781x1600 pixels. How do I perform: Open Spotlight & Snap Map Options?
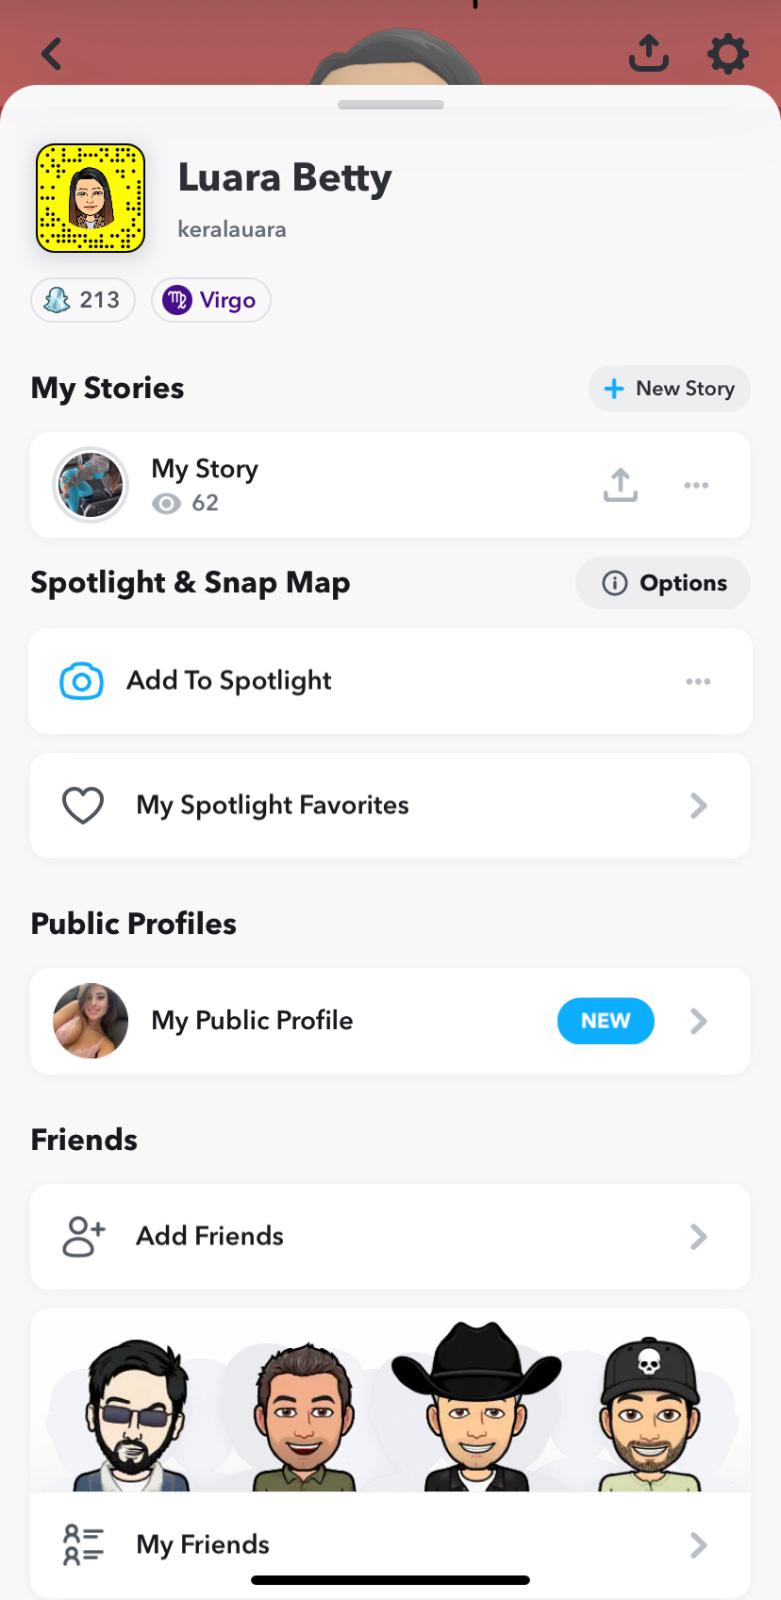[663, 583]
